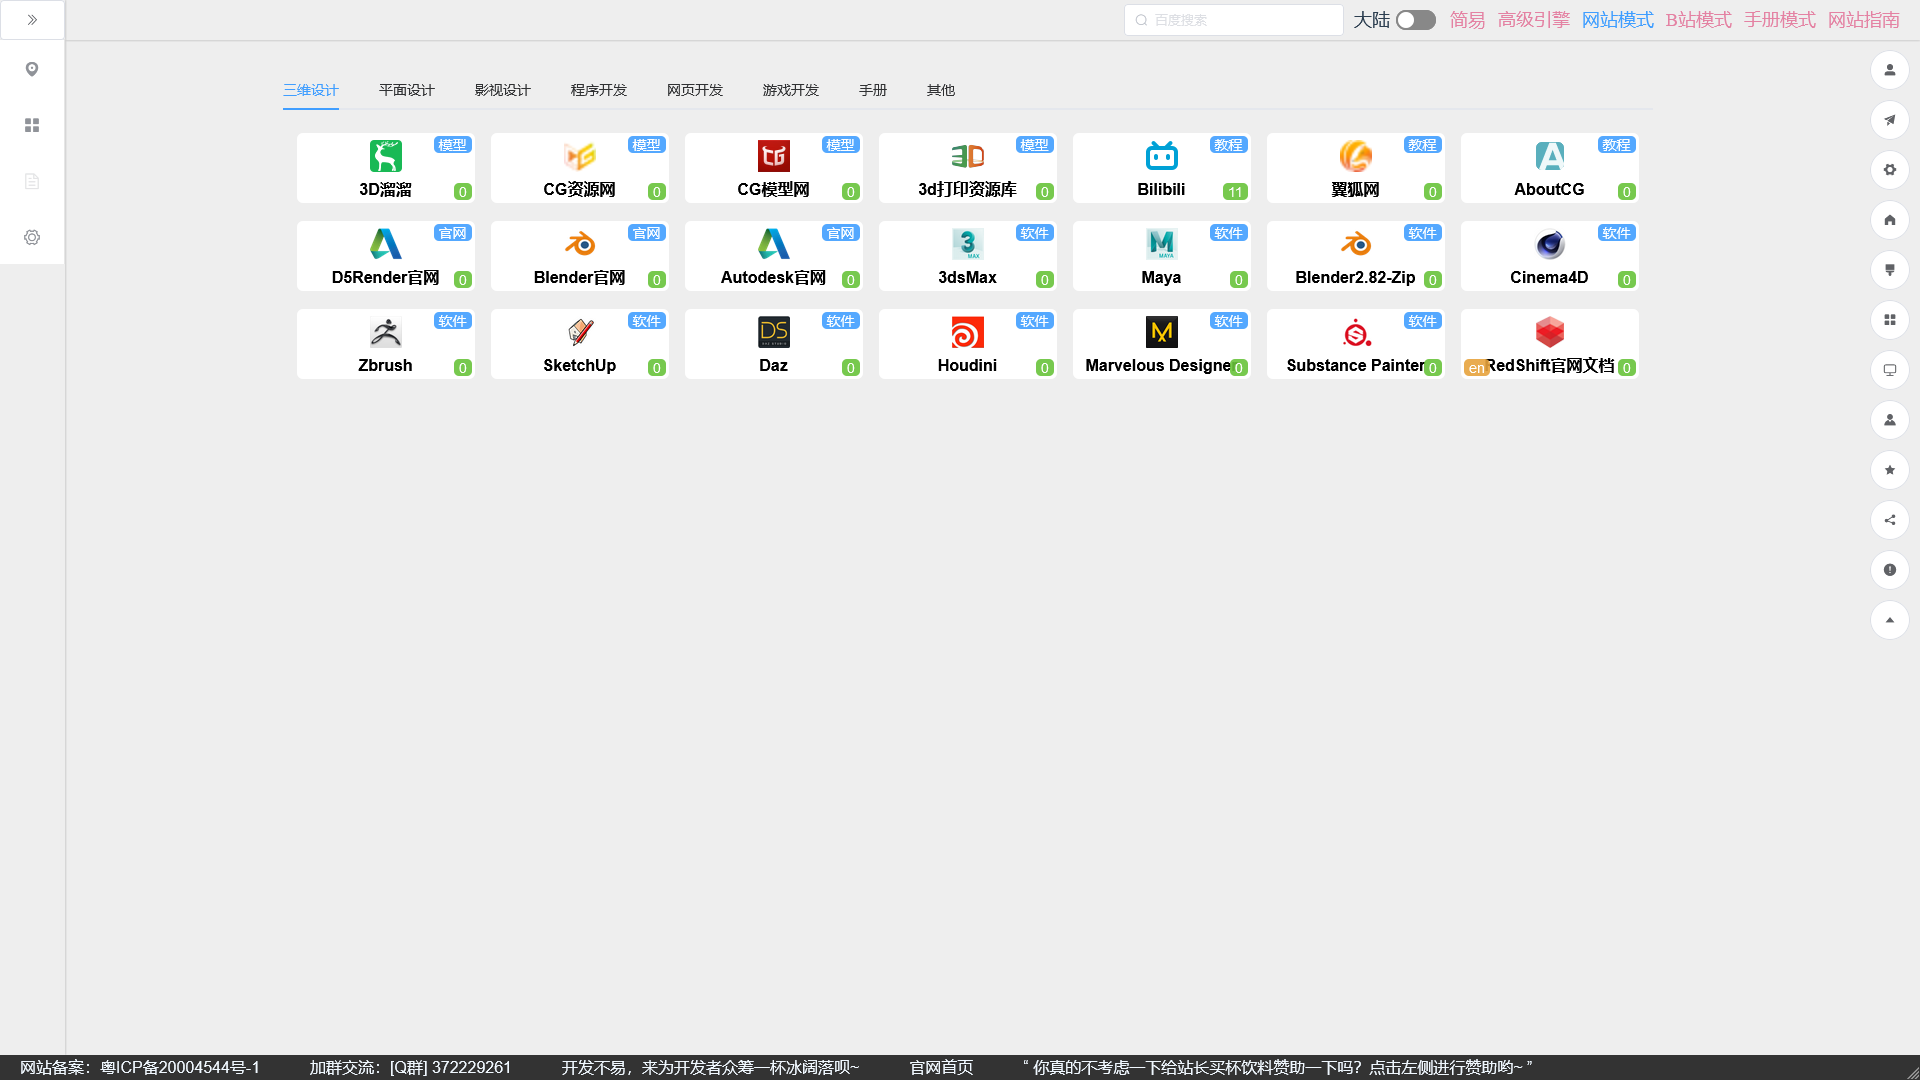The height and width of the screenshot is (1080, 1920).
Task: Click the star favorites icon on right
Action: 1889,470
